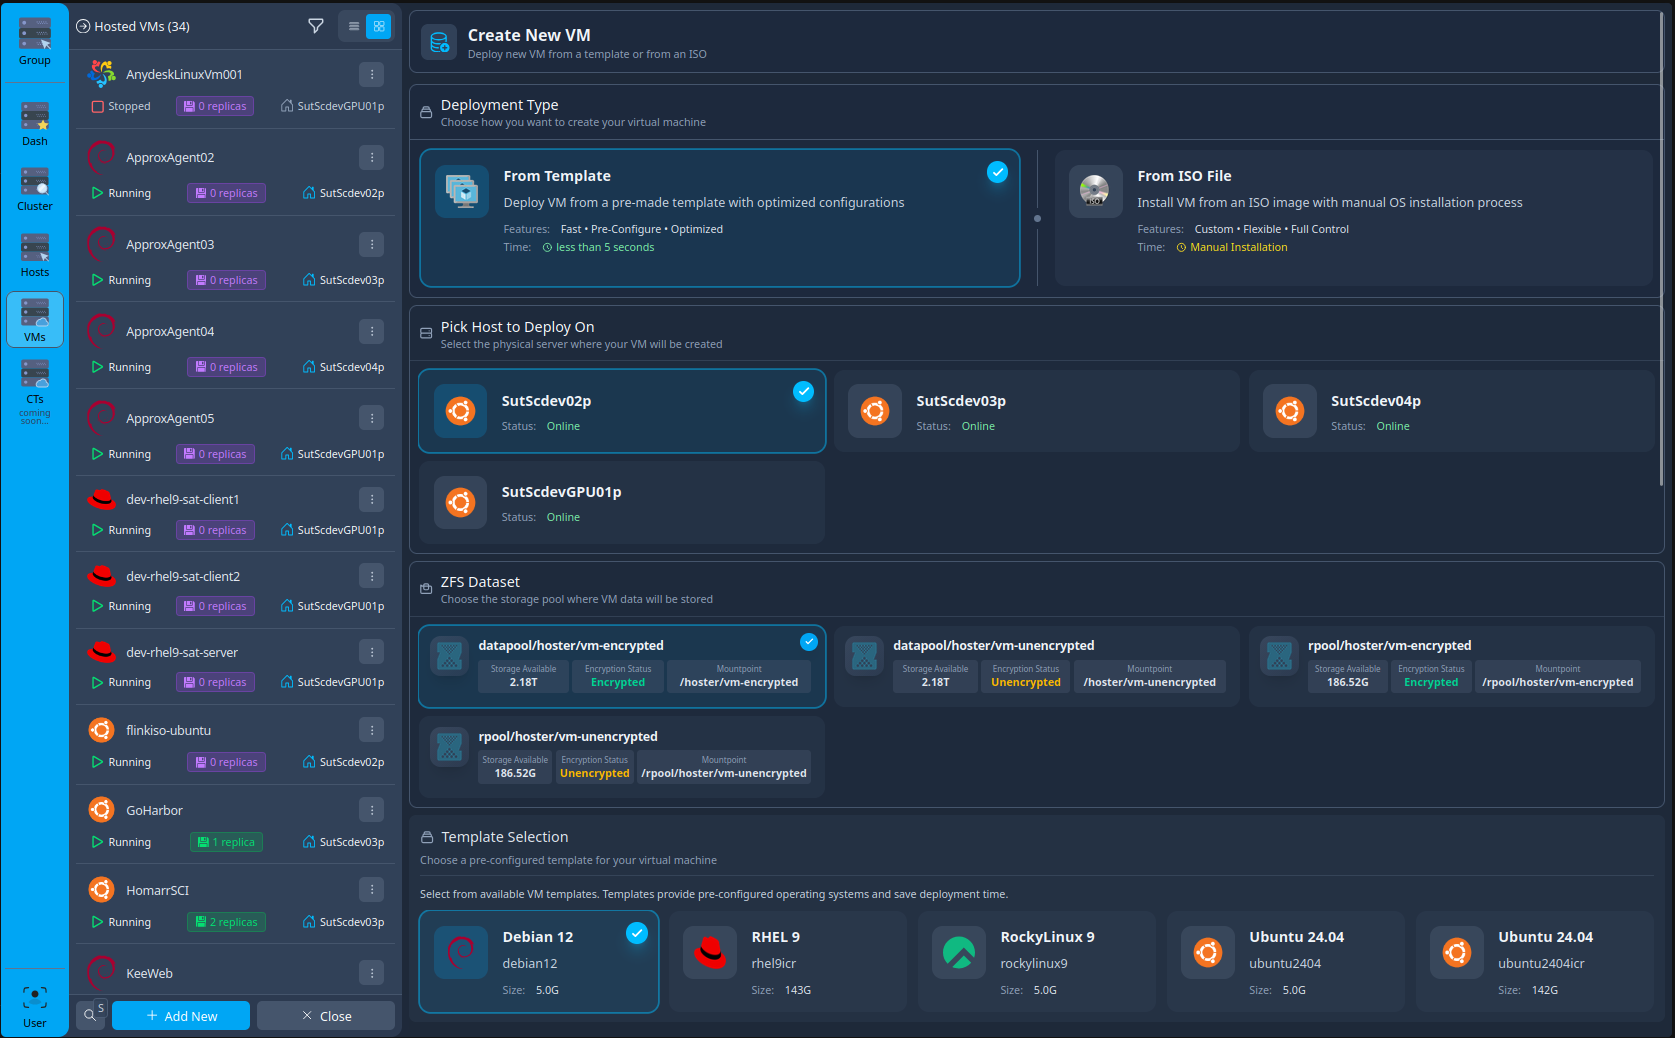This screenshot has width=1675, height=1038.
Task: Switch the VM list to list view
Action: [352, 26]
